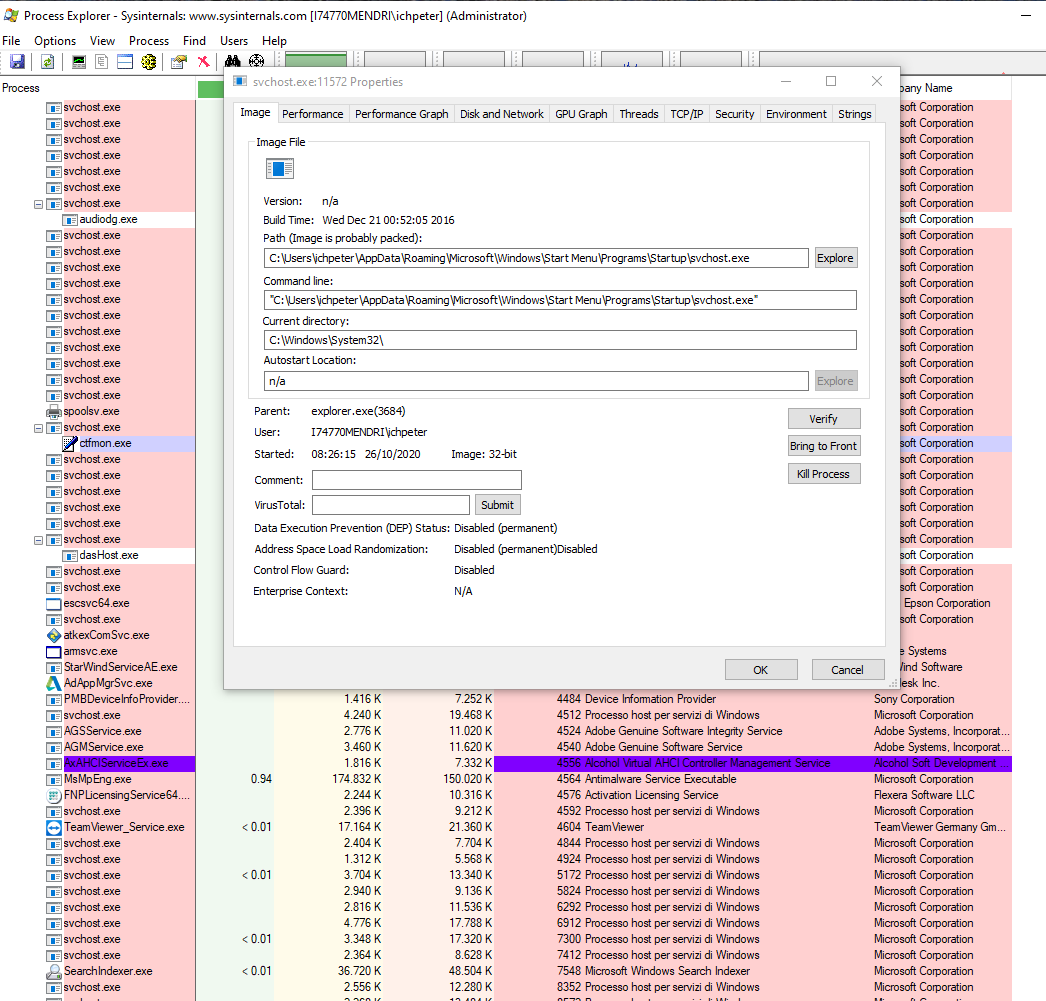Click the Bring to Front button
Screen dimensions: 1046x1001
824,446
